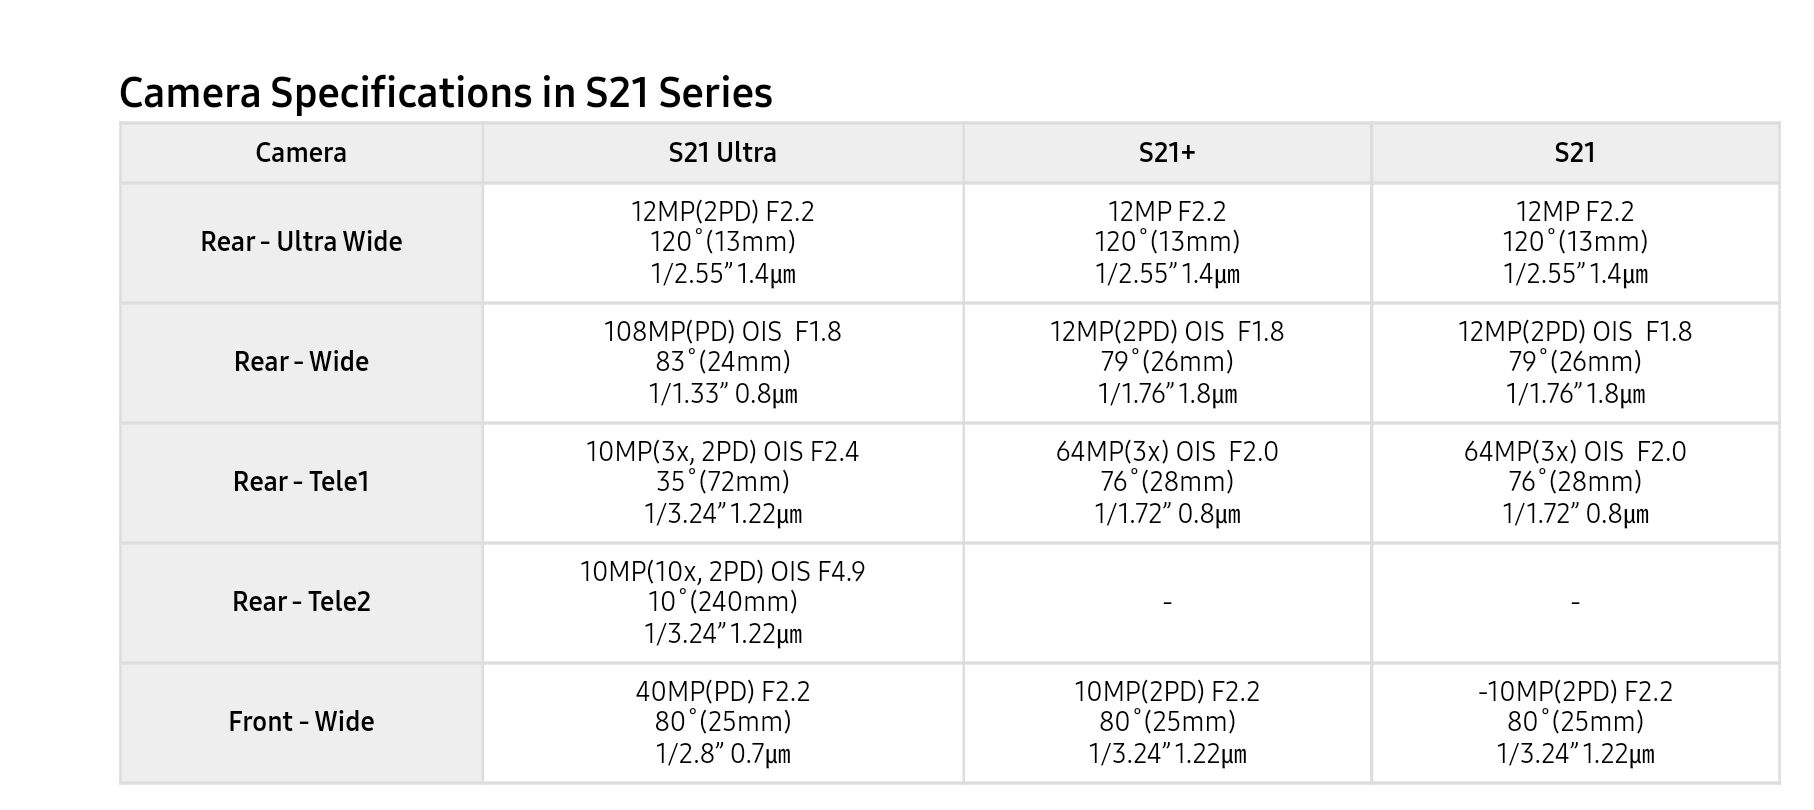
Task: Click the "S21" column header cell
Action: [x=1575, y=153]
